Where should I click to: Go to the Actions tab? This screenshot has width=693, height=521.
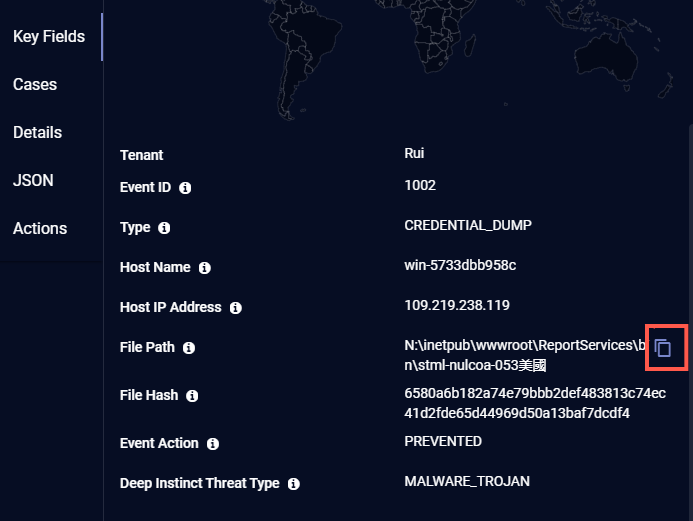(40, 229)
